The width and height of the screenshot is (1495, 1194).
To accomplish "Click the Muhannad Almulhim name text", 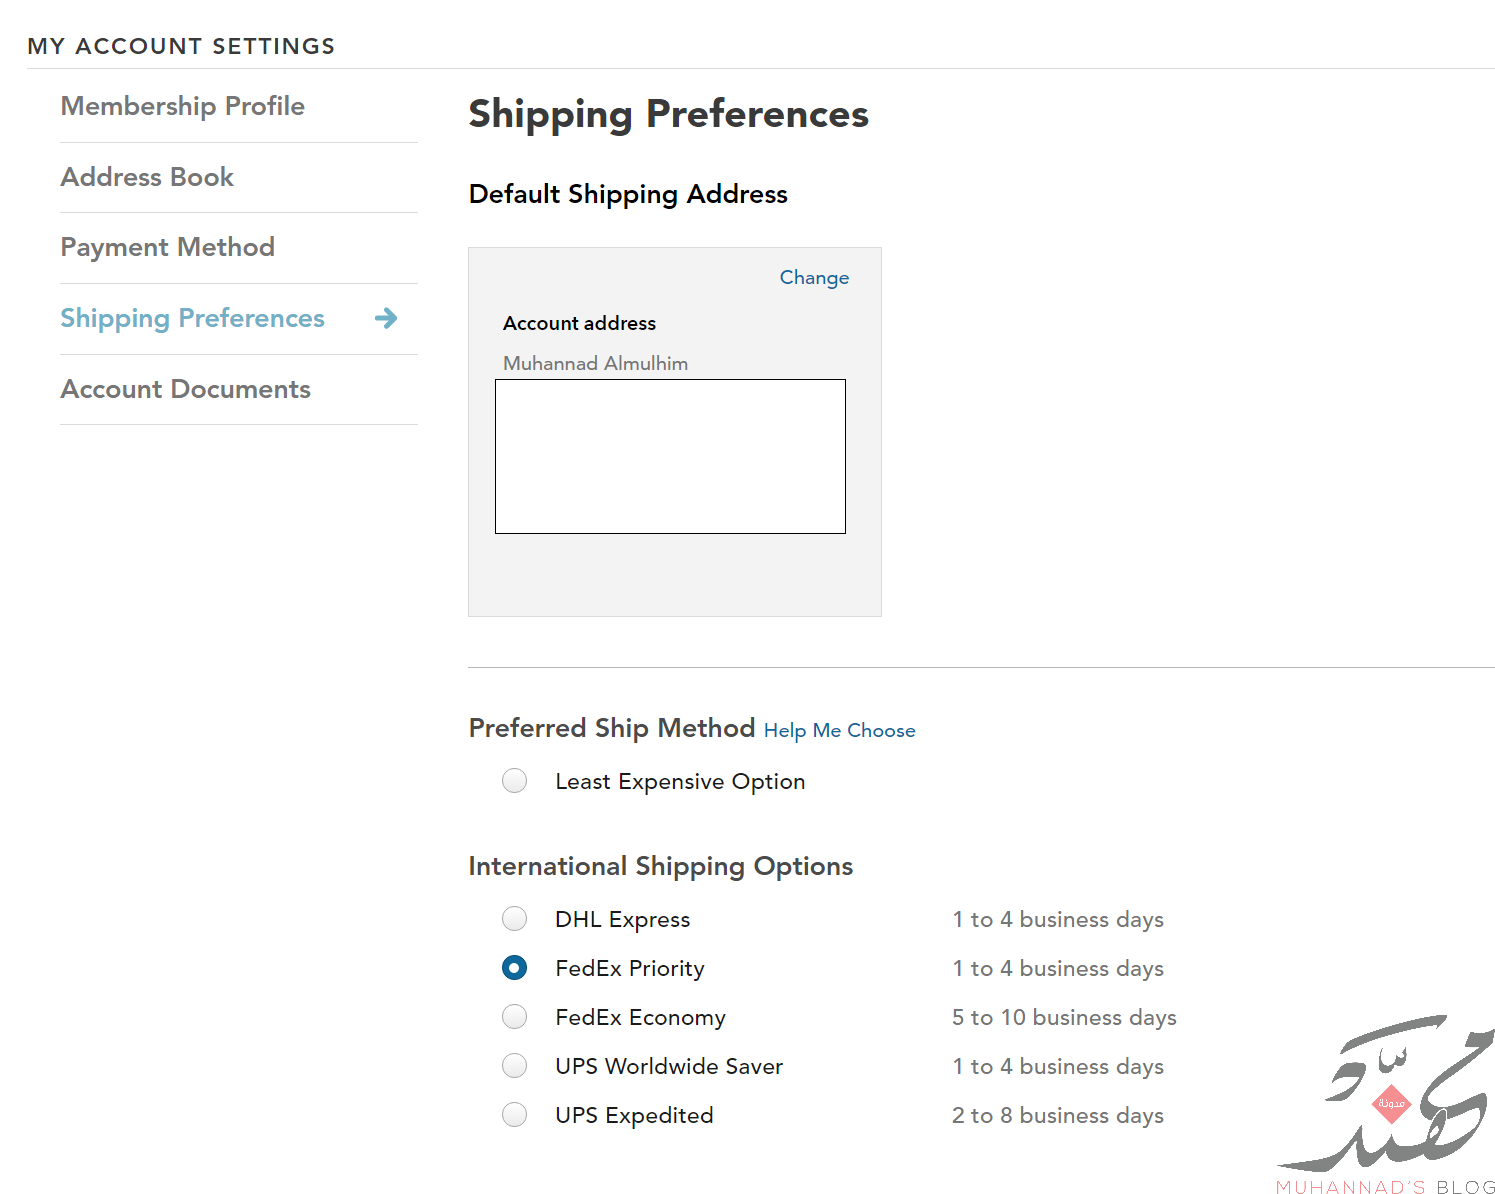I will [595, 363].
